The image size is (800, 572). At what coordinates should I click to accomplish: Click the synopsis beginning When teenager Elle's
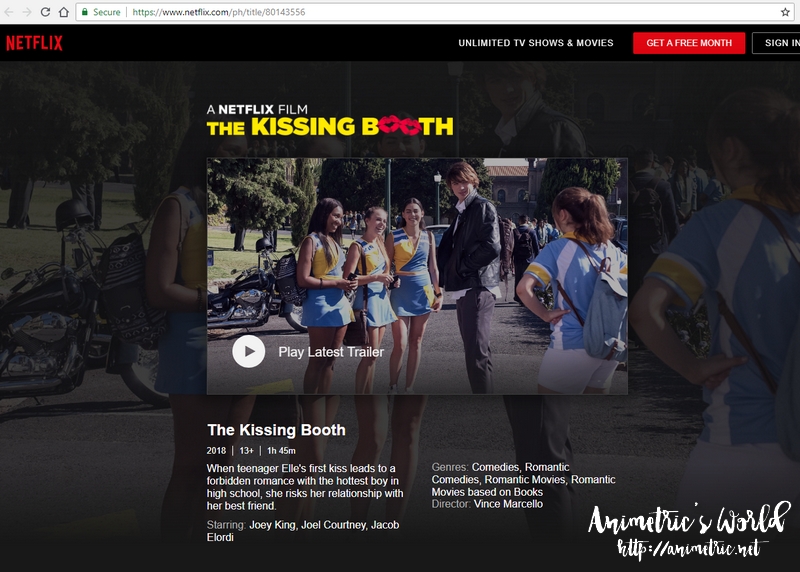click(305, 487)
